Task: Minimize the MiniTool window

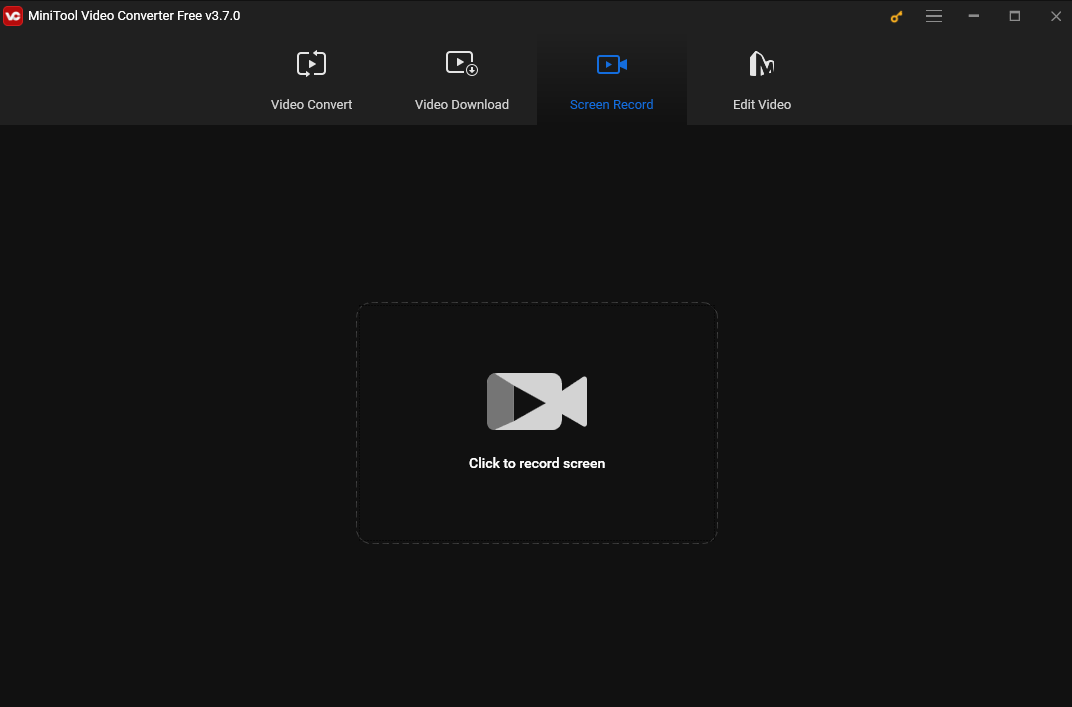Action: pos(973,16)
